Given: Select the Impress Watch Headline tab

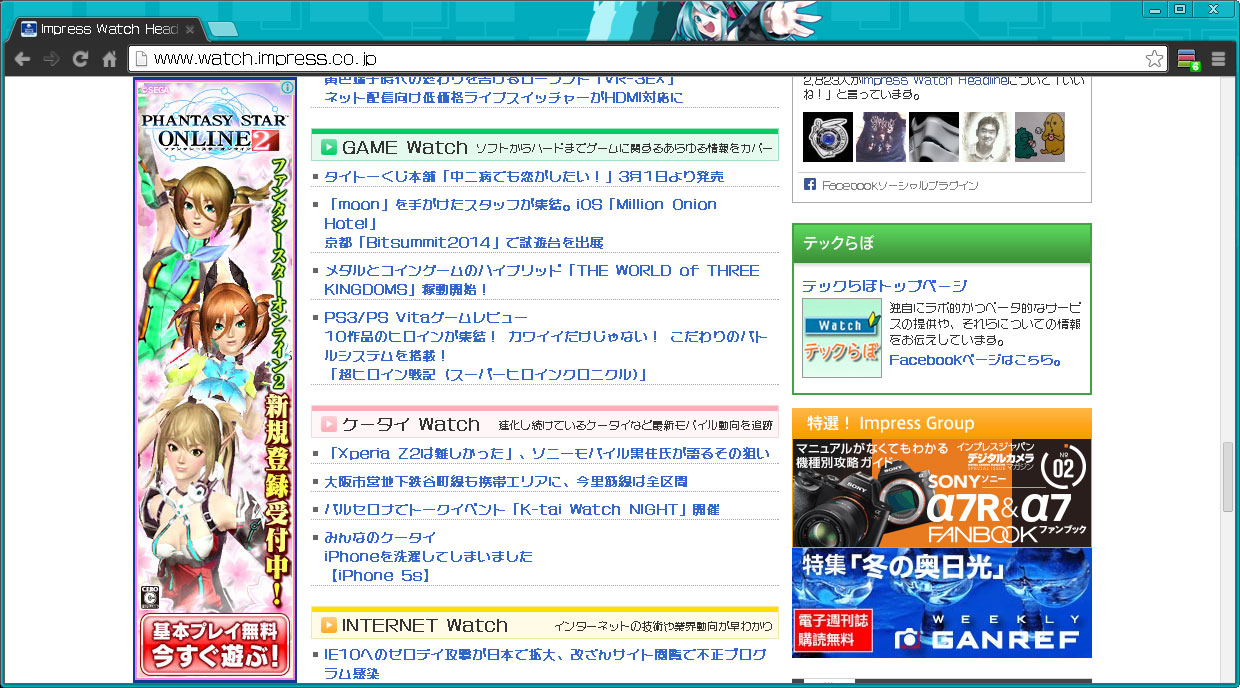Looking at the screenshot, I should [x=105, y=29].
